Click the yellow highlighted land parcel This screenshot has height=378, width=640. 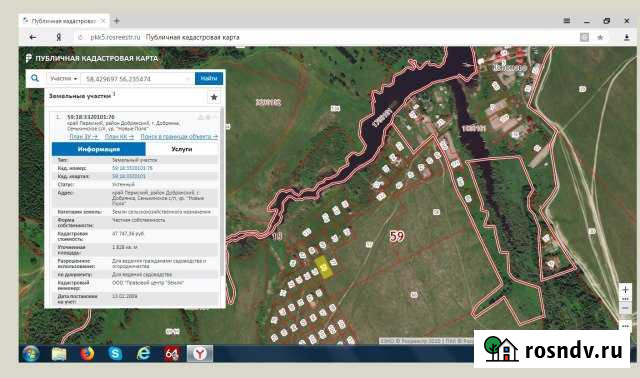[324, 268]
